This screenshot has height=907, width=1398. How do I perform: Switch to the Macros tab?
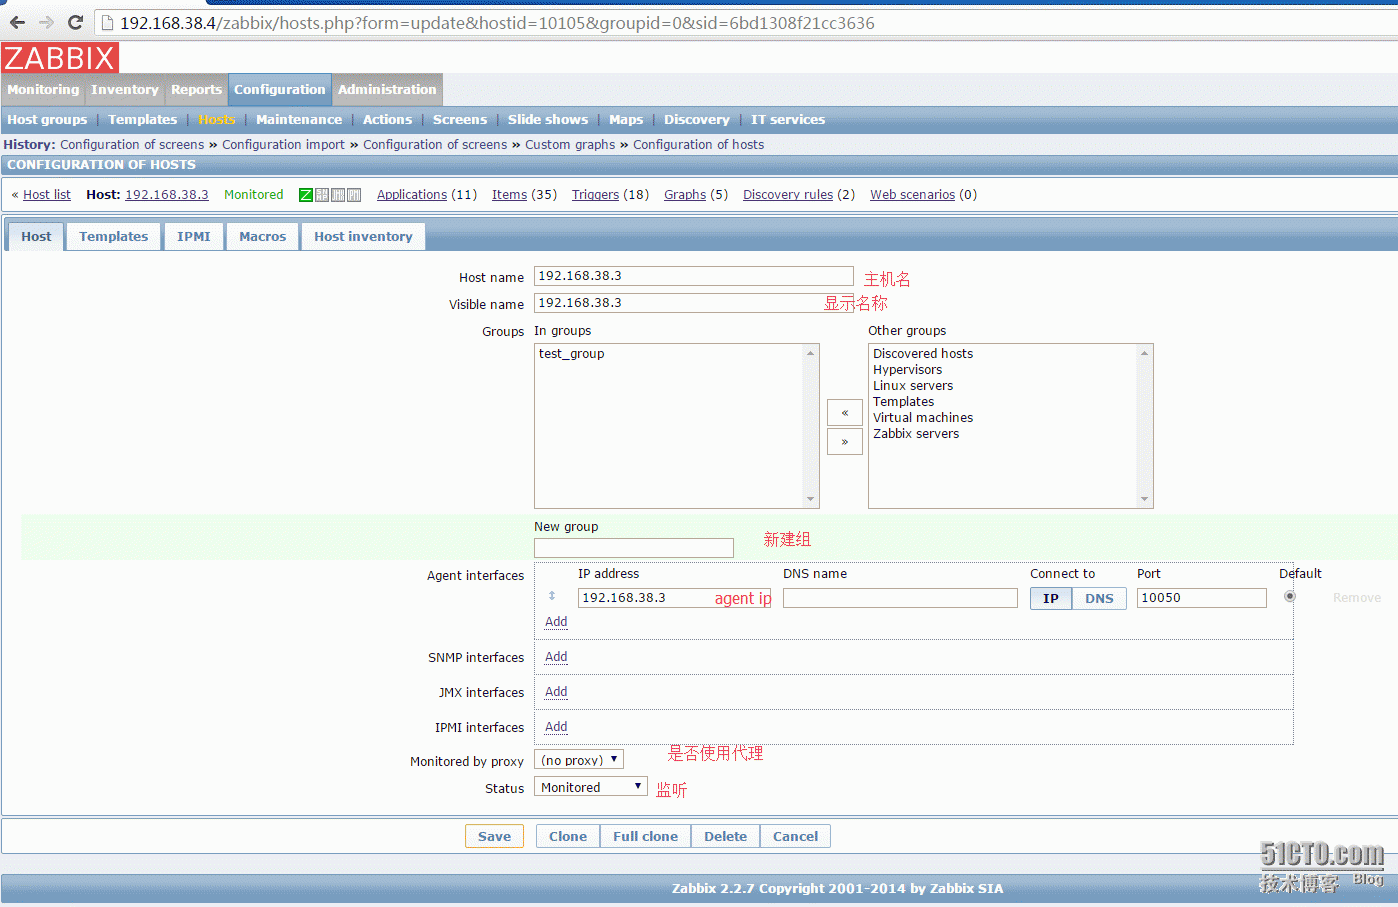(263, 236)
